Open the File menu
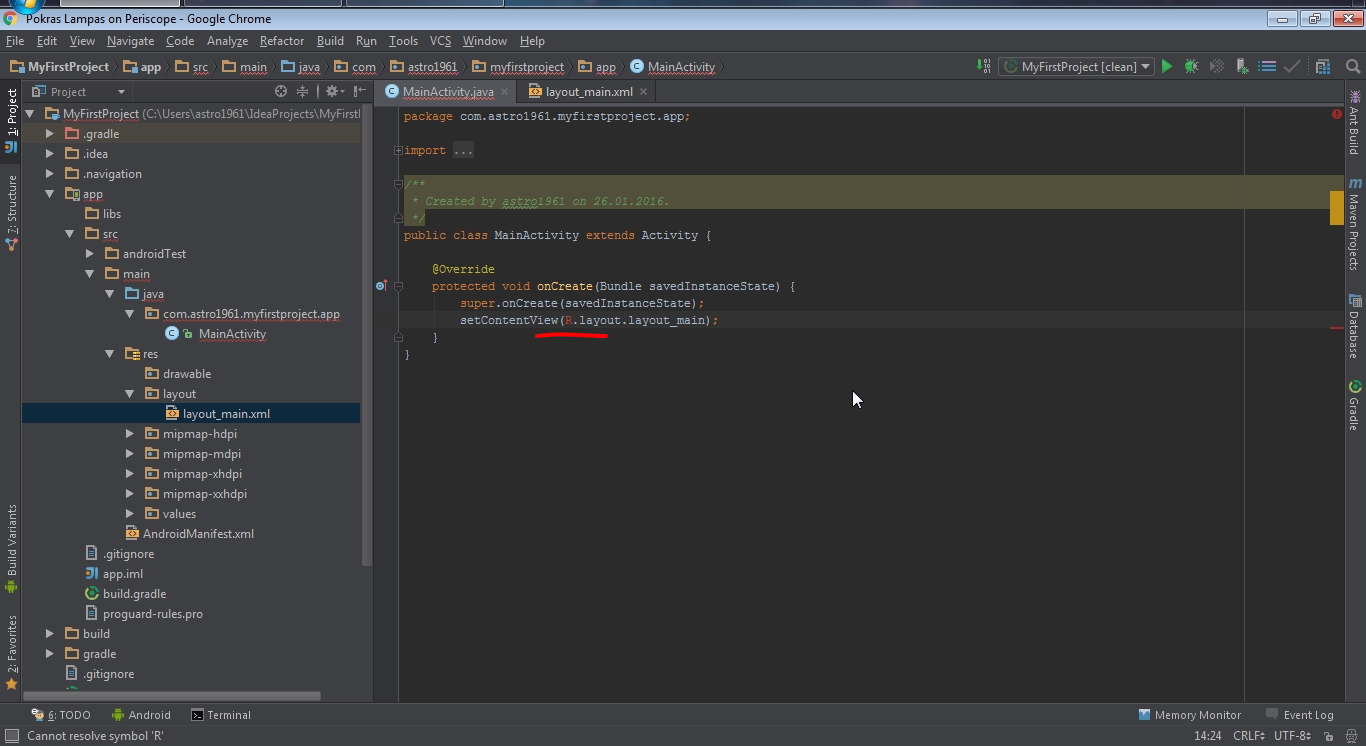The height and width of the screenshot is (746, 1366). pyautogui.click(x=15, y=41)
